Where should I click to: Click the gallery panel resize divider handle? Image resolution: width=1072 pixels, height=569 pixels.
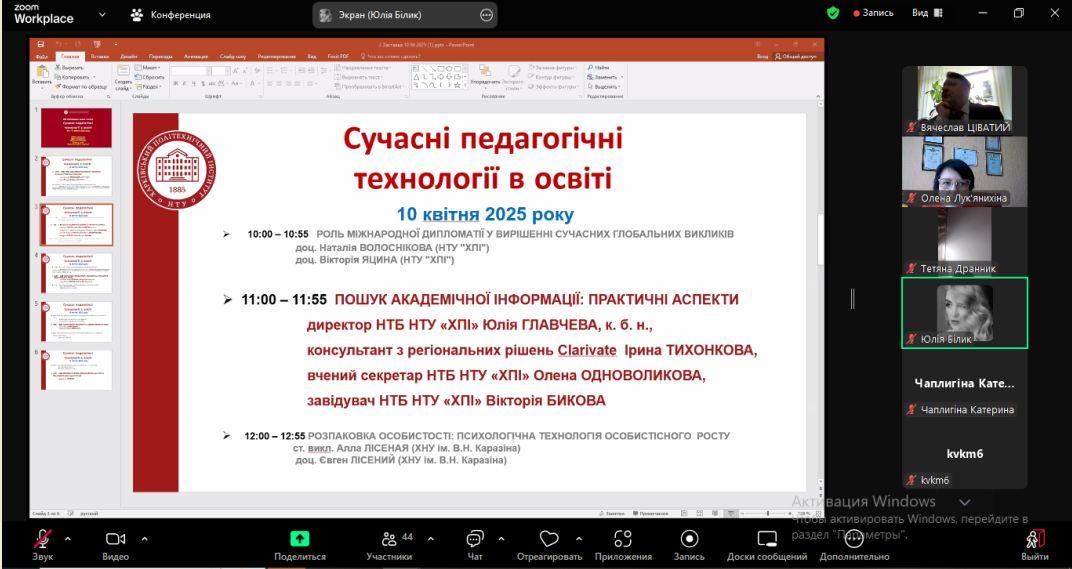[x=852, y=298]
